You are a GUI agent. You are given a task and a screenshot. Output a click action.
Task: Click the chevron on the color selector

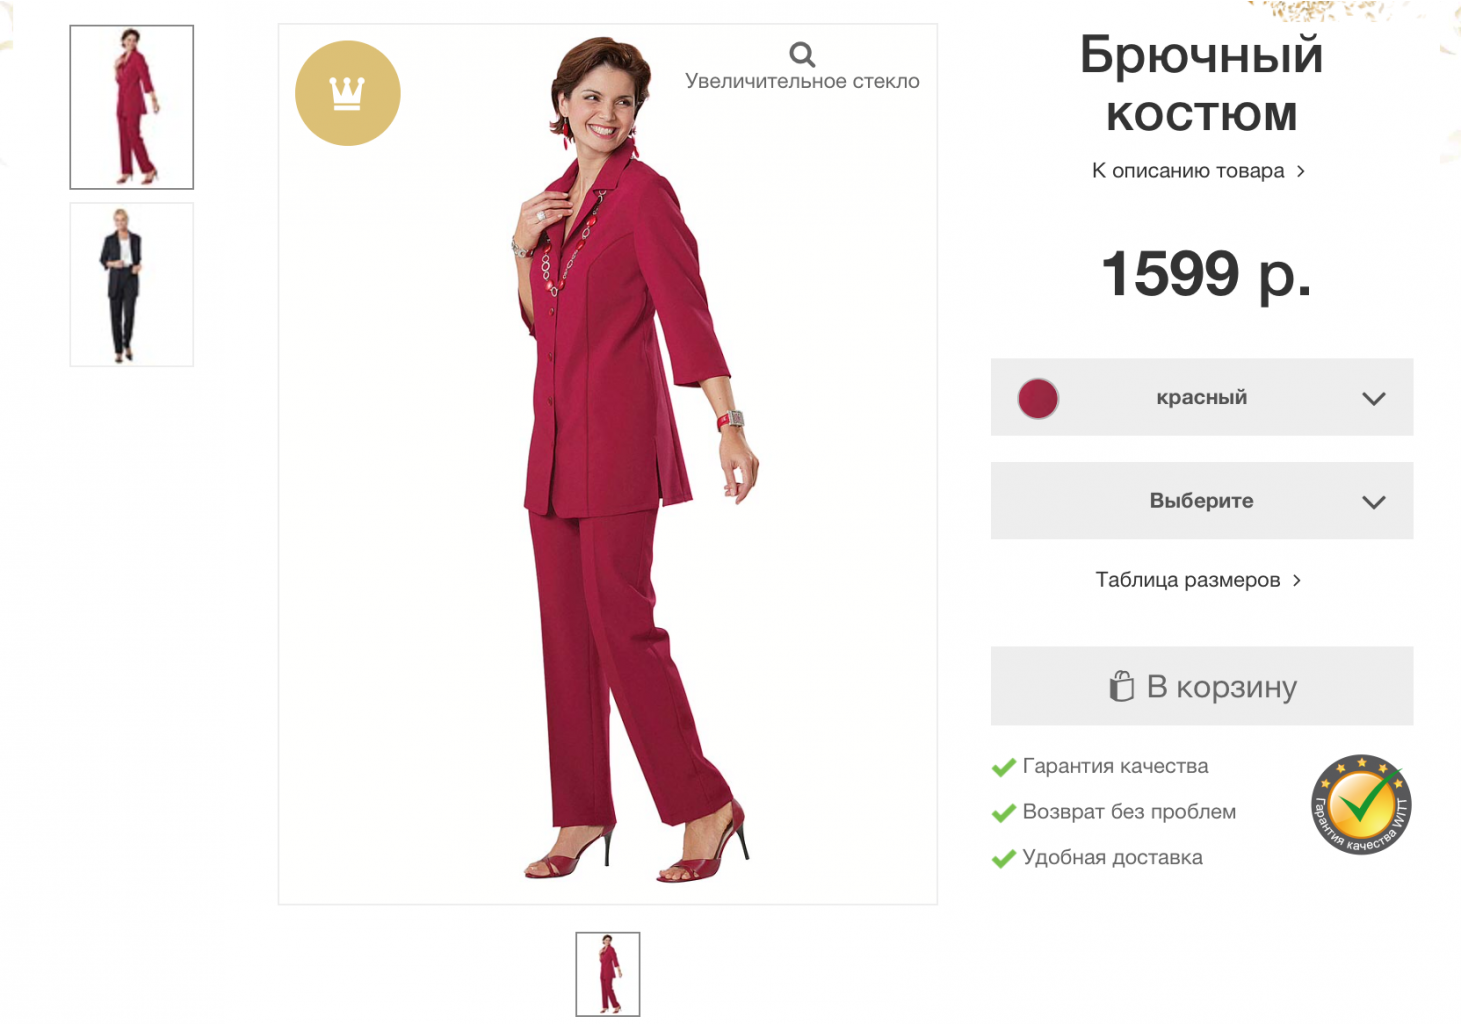(1374, 398)
